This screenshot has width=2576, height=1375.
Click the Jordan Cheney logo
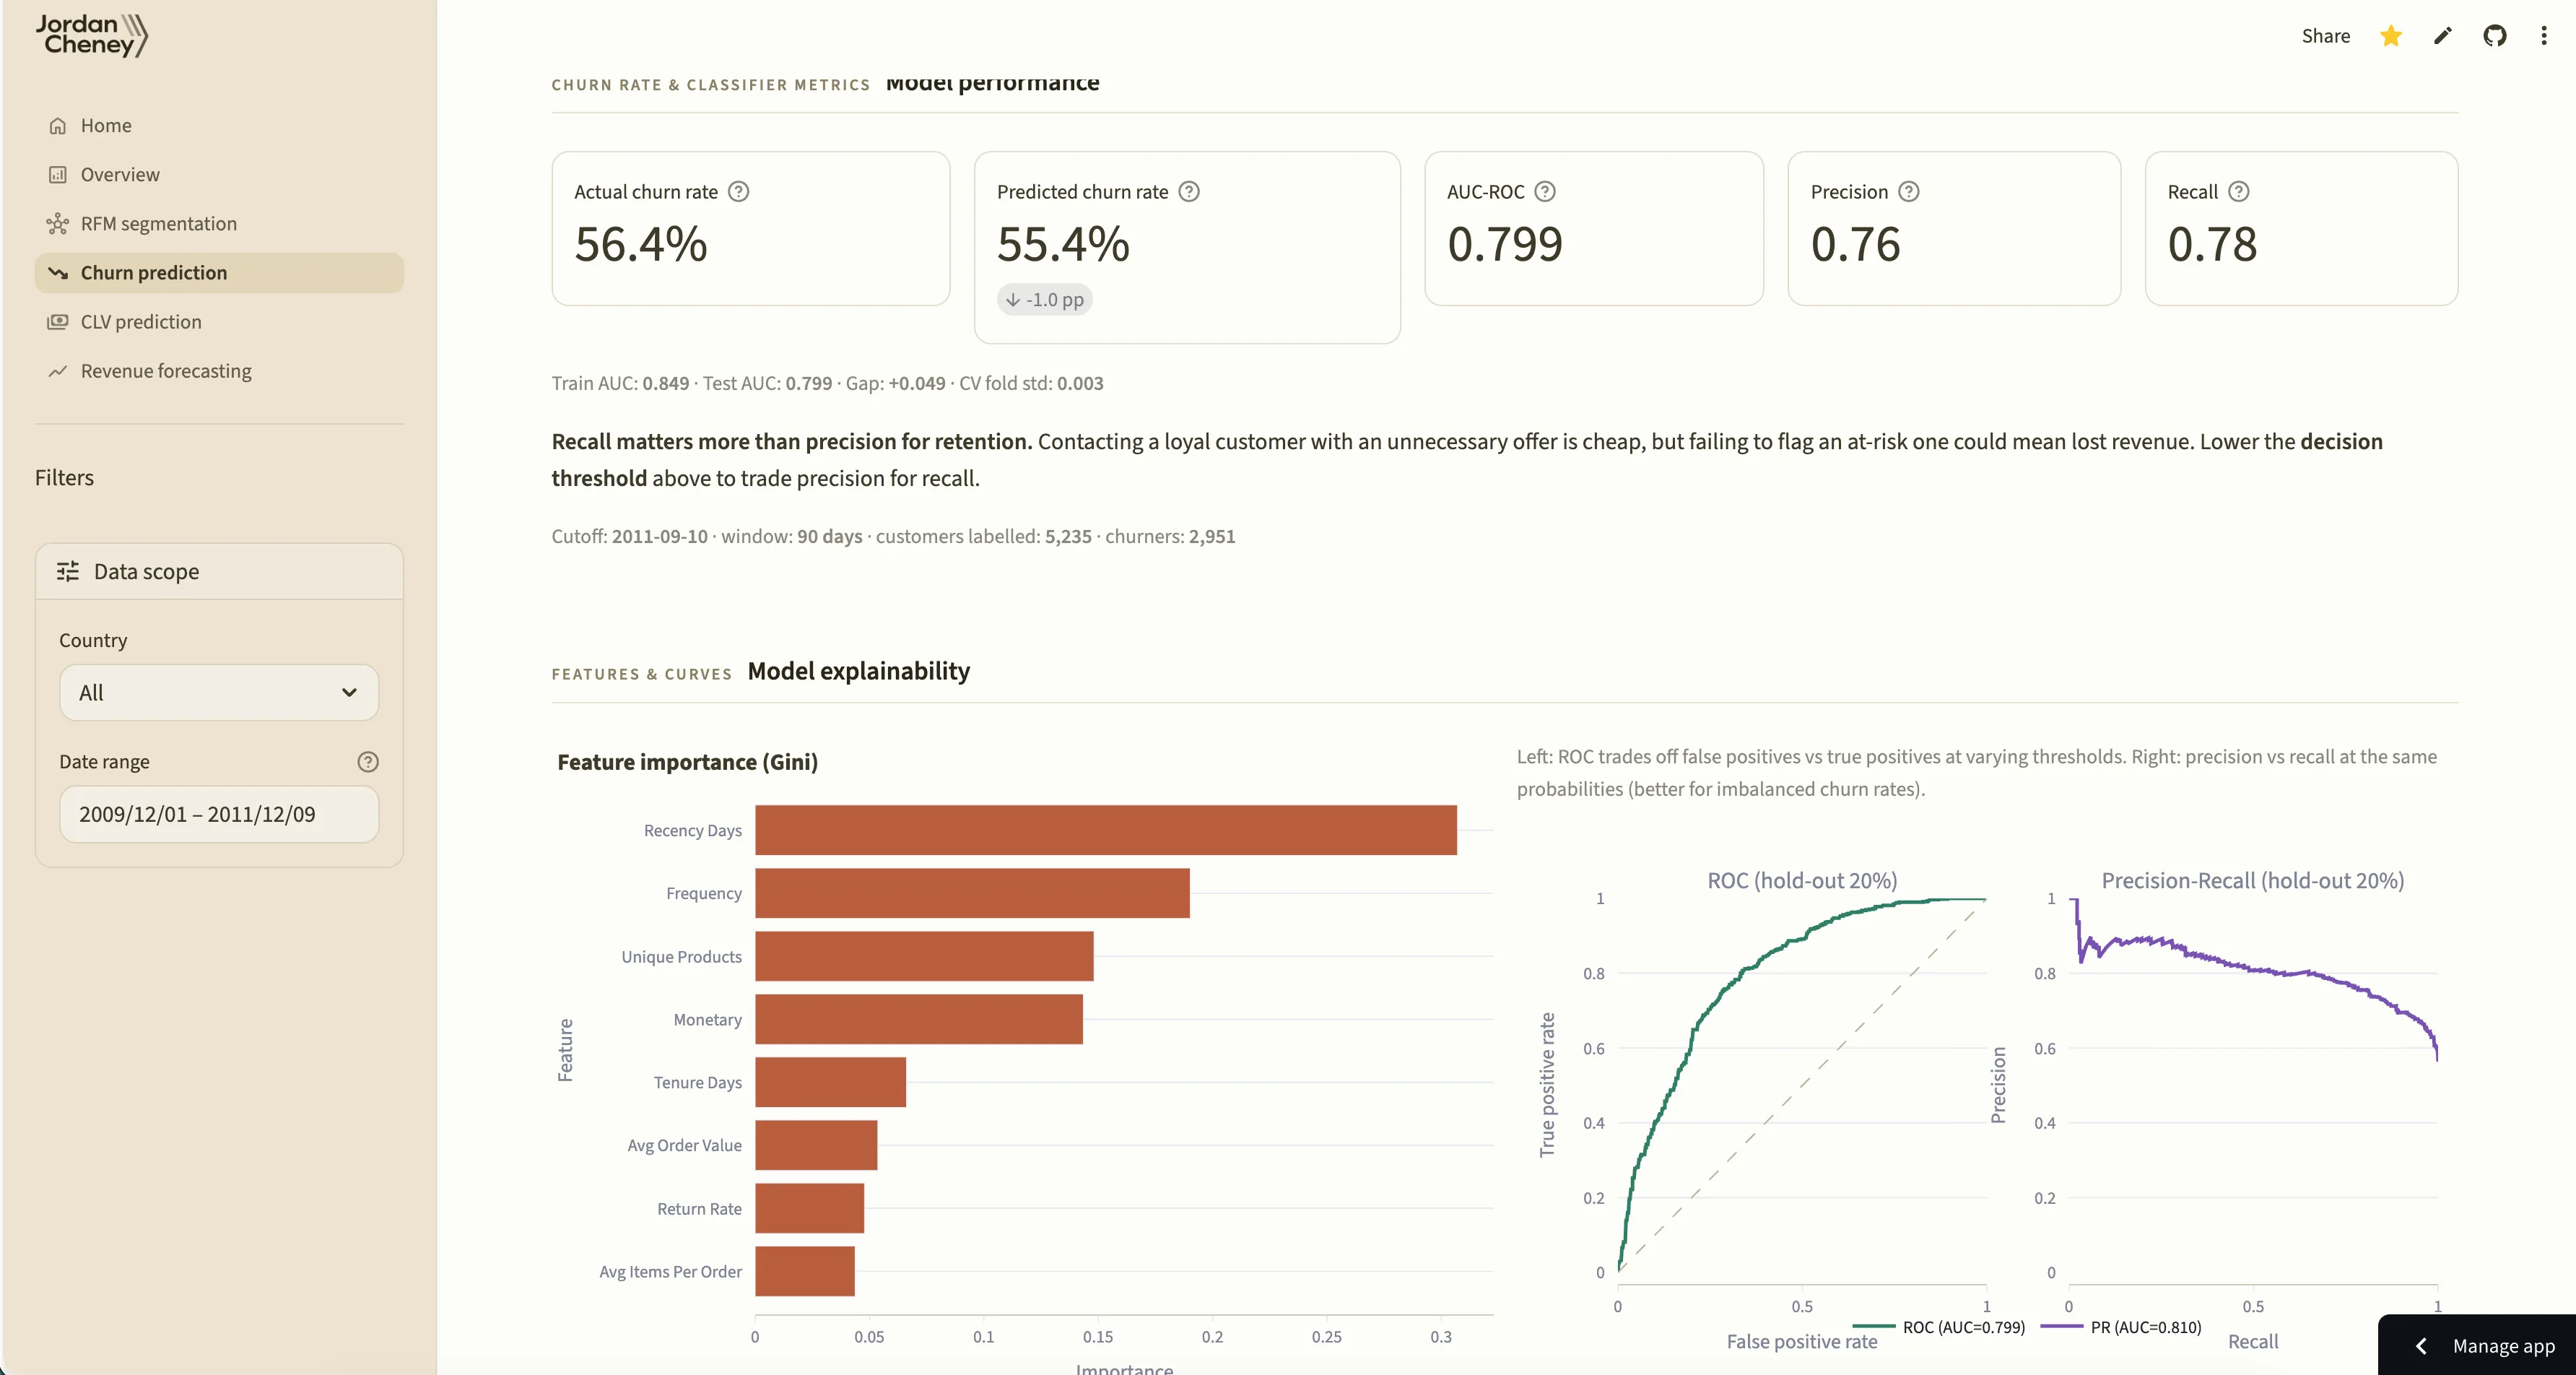click(x=92, y=35)
